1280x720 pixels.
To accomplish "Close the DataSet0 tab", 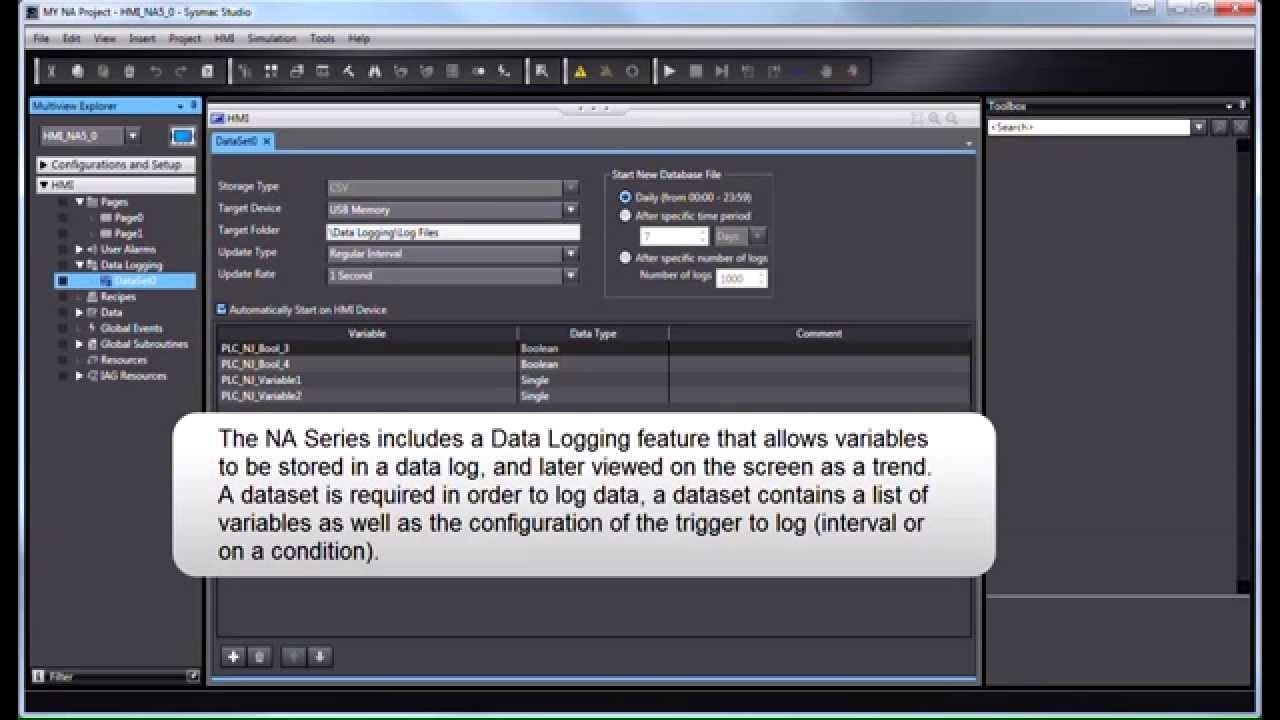I will coord(267,142).
